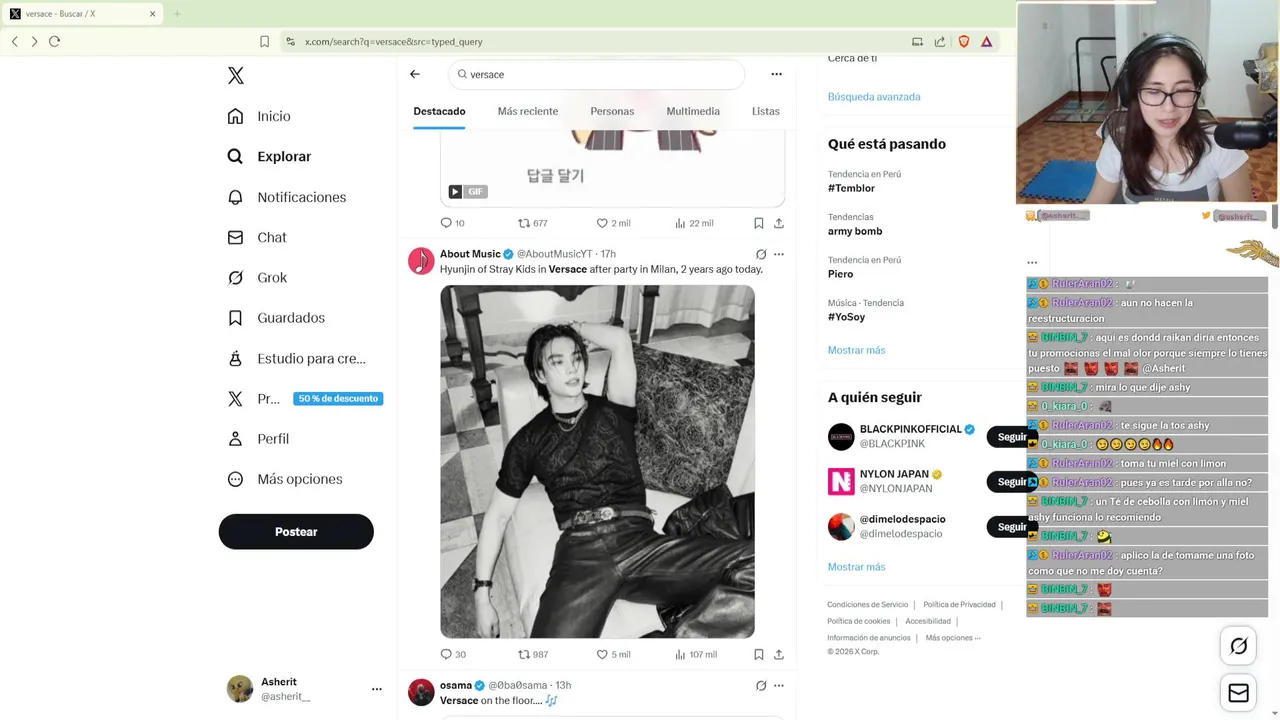Open the Brave Shields lion icon

[964, 41]
